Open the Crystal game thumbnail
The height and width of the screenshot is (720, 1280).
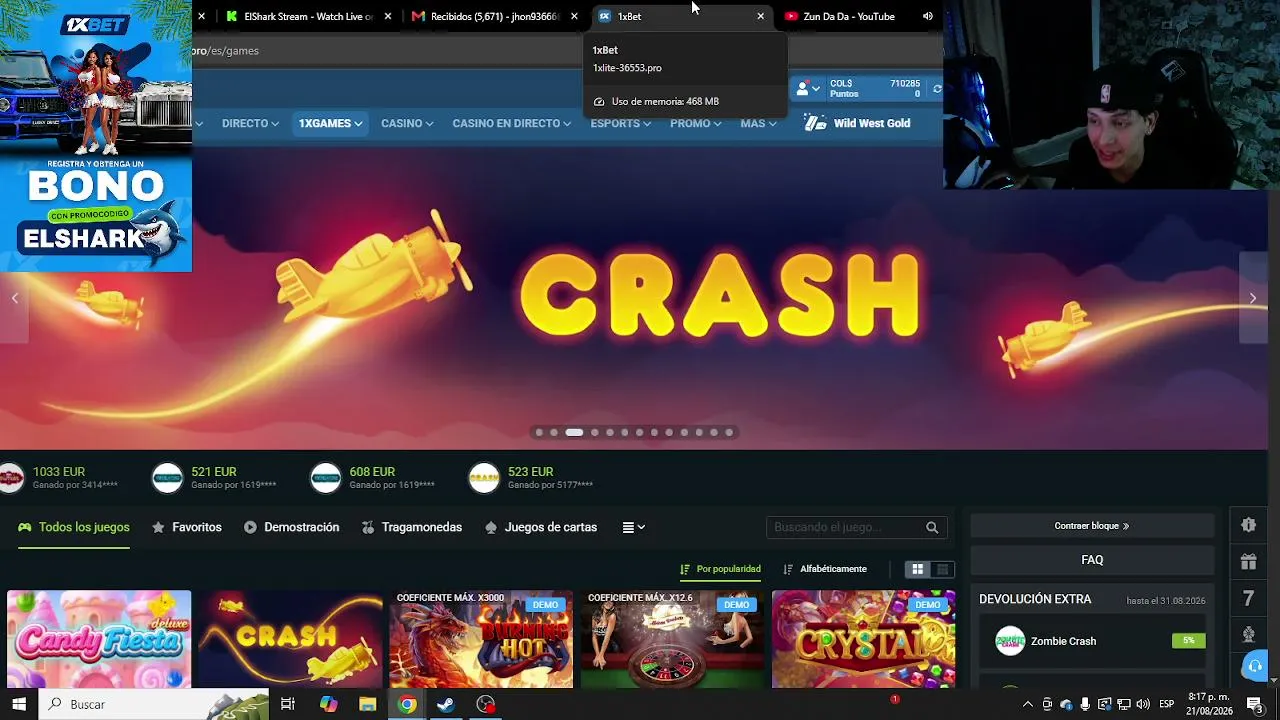[x=864, y=639]
